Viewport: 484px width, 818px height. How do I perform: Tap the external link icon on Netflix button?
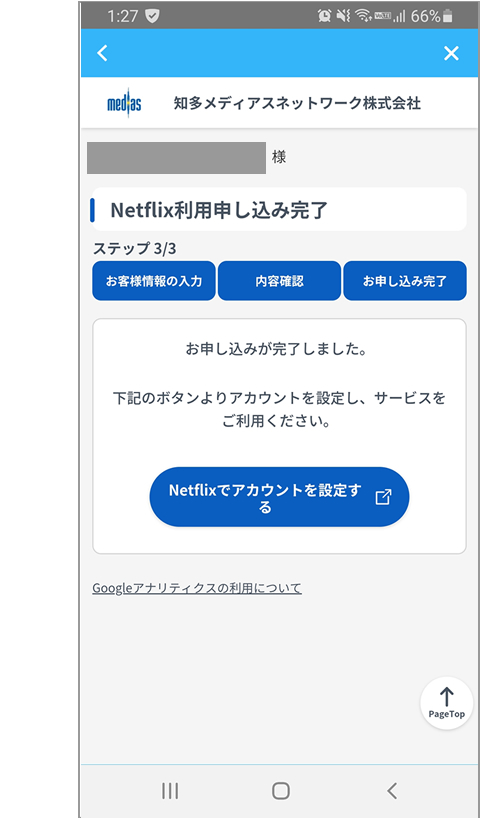coord(383,497)
